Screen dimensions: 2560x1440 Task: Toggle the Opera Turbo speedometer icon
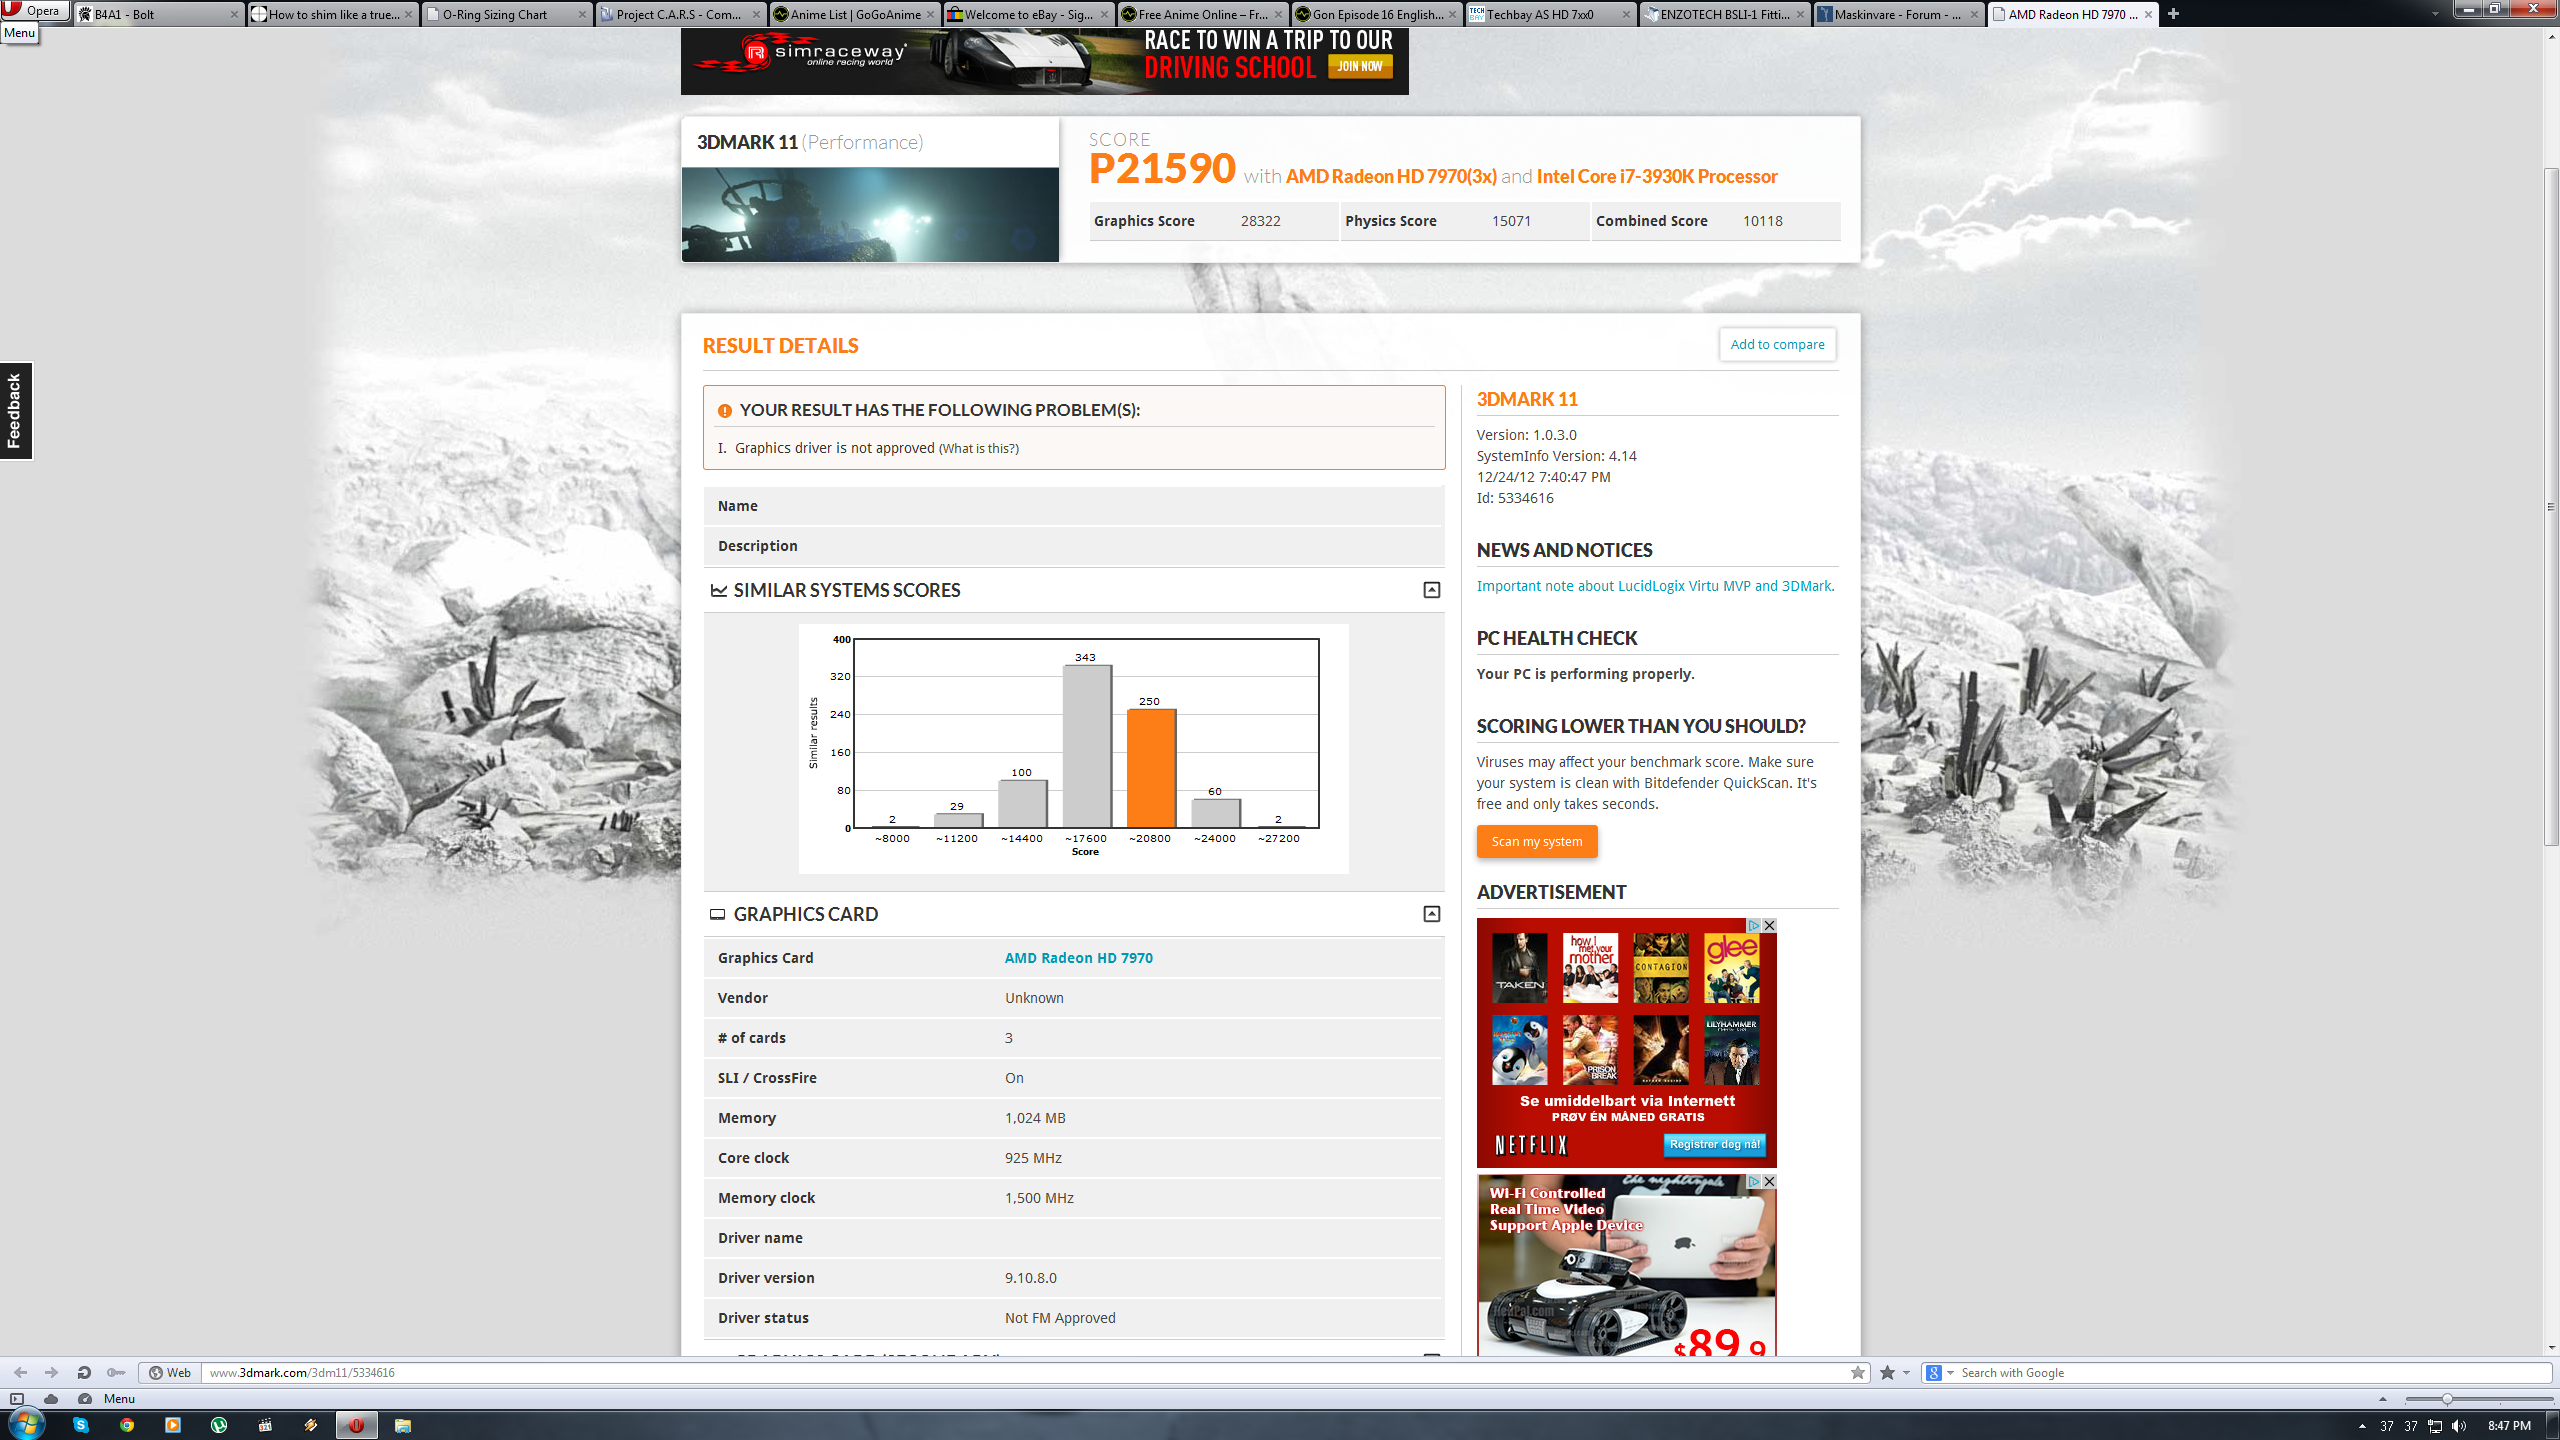tap(85, 1399)
